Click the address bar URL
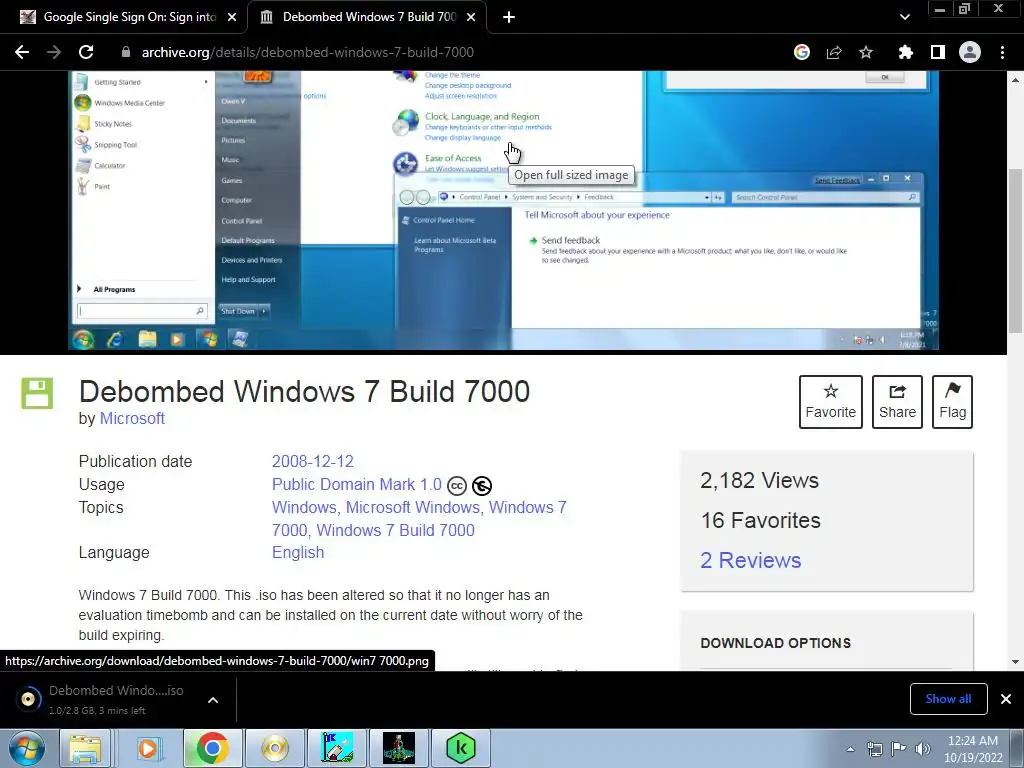 coord(308,52)
